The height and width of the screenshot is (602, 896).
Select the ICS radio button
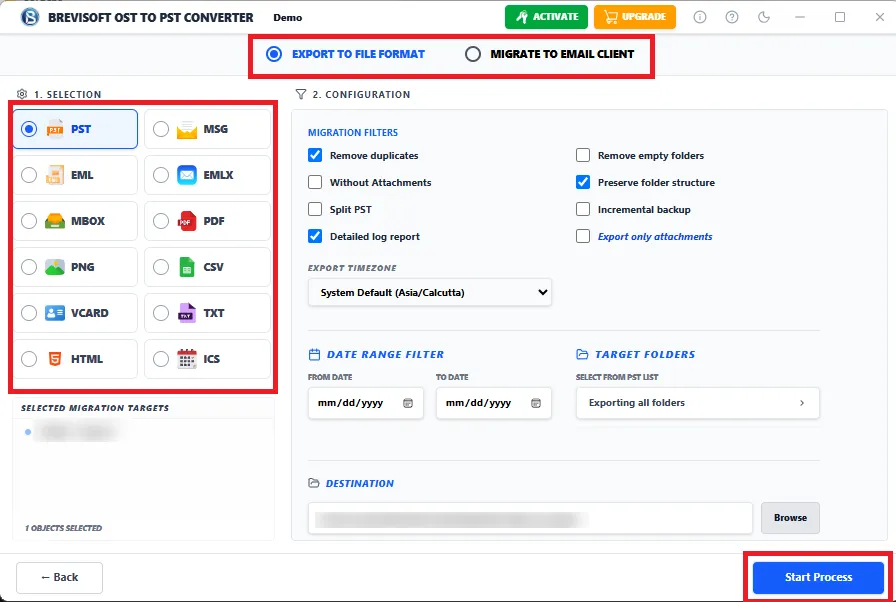click(x=161, y=359)
